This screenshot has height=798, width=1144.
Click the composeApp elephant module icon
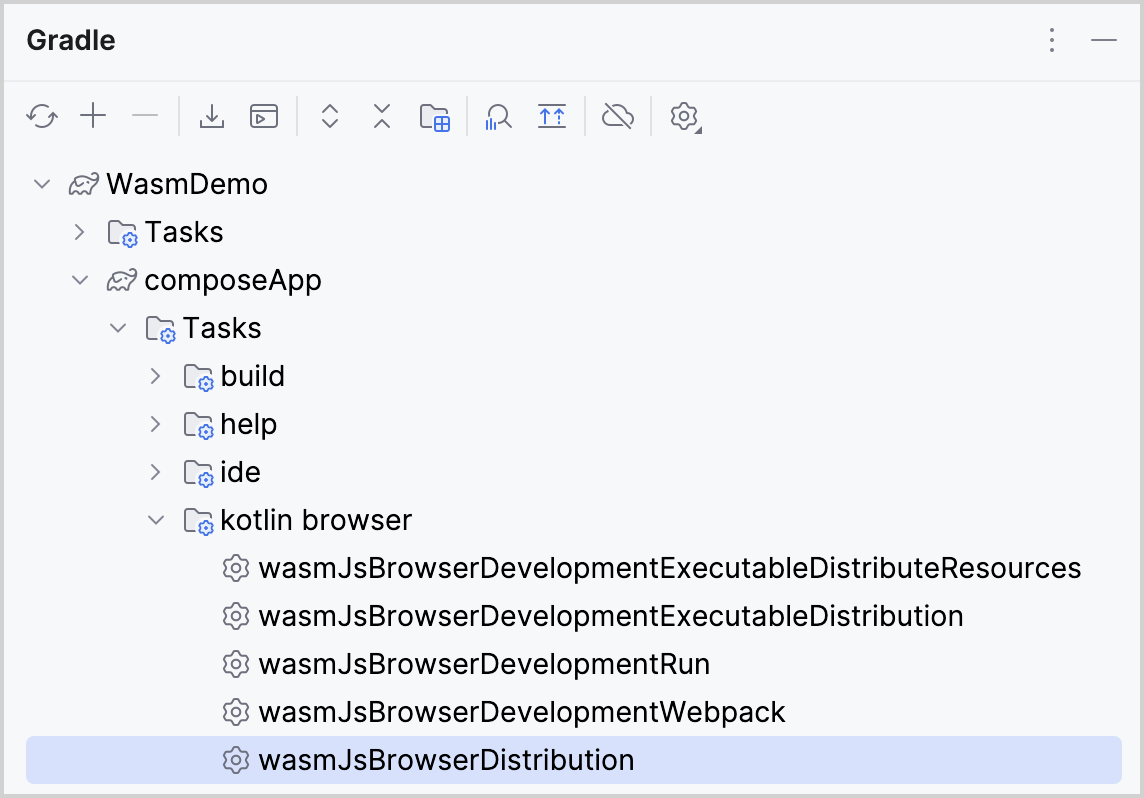click(x=121, y=280)
